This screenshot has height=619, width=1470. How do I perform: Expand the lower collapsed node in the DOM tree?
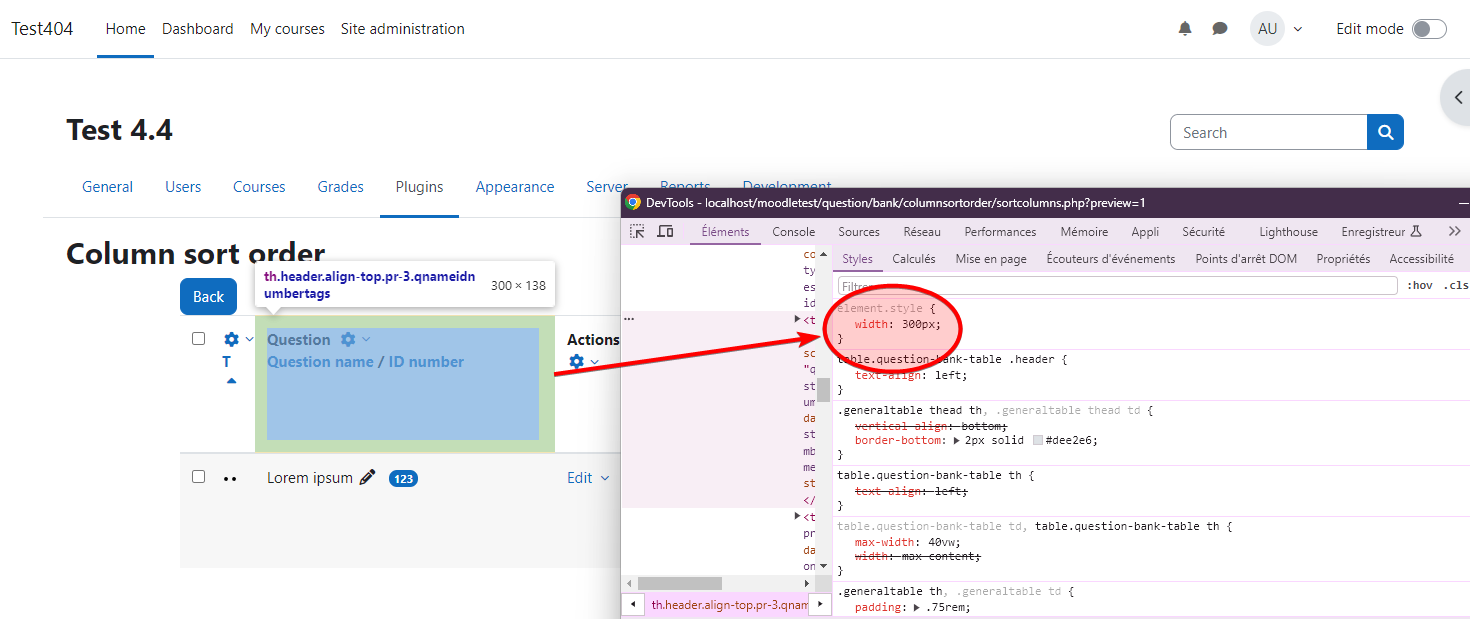798,517
